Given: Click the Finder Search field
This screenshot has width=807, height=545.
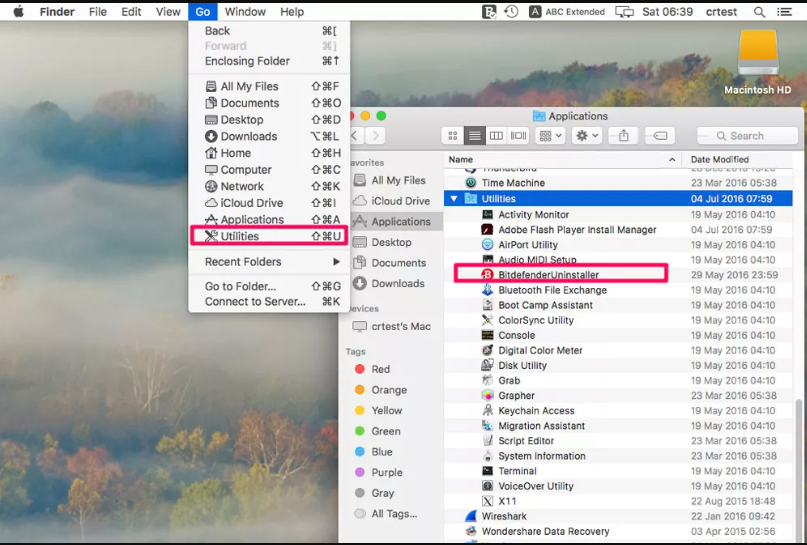Looking at the screenshot, I should [x=747, y=136].
